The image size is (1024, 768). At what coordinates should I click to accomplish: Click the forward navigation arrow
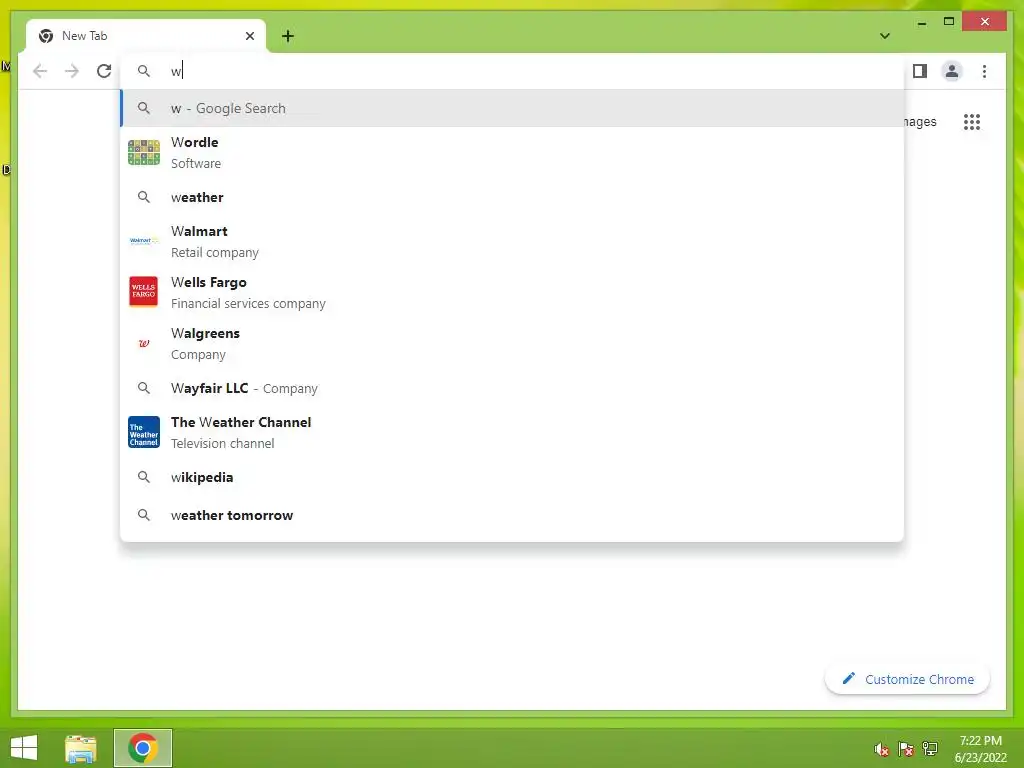click(72, 71)
